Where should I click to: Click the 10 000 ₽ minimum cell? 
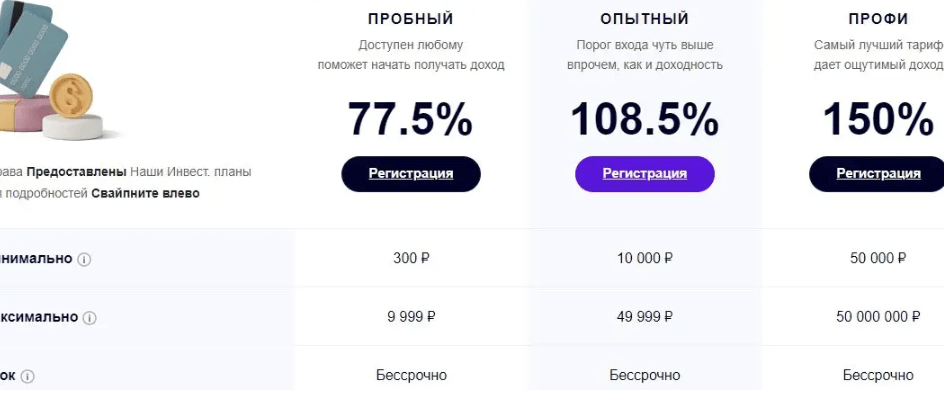(644, 258)
